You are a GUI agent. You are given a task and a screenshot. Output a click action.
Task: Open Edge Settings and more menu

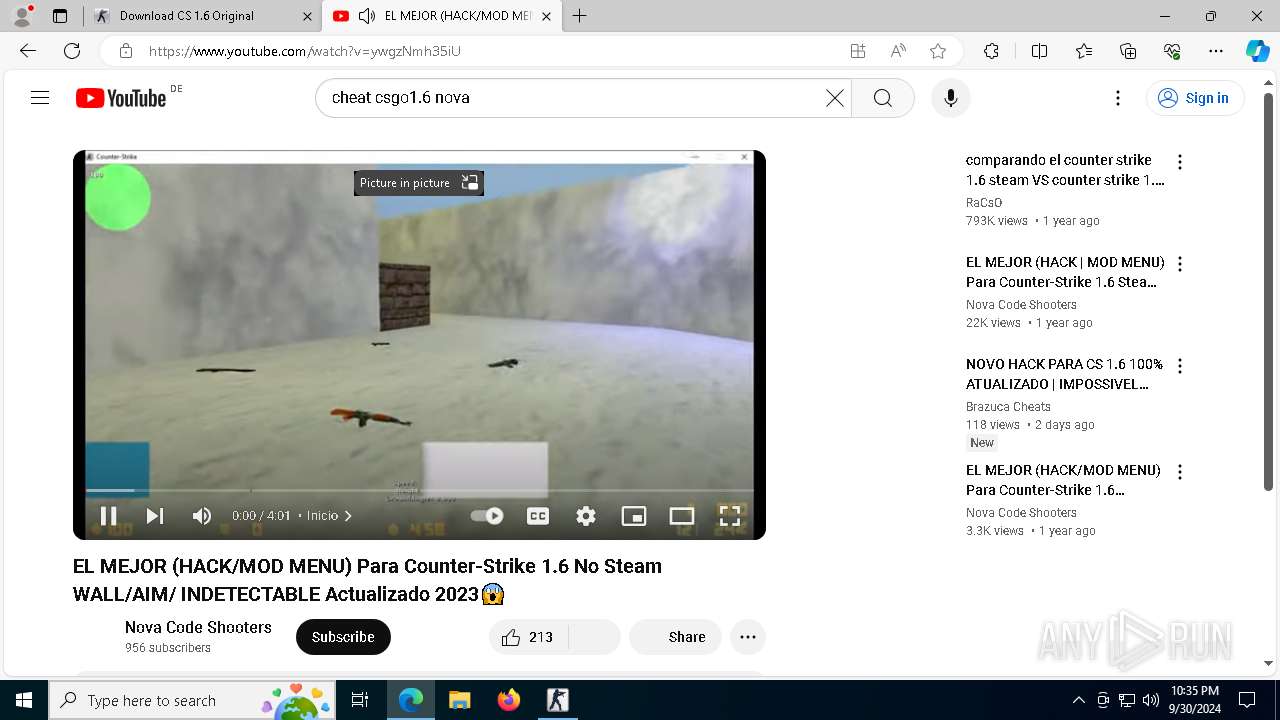click(x=1216, y=51)
